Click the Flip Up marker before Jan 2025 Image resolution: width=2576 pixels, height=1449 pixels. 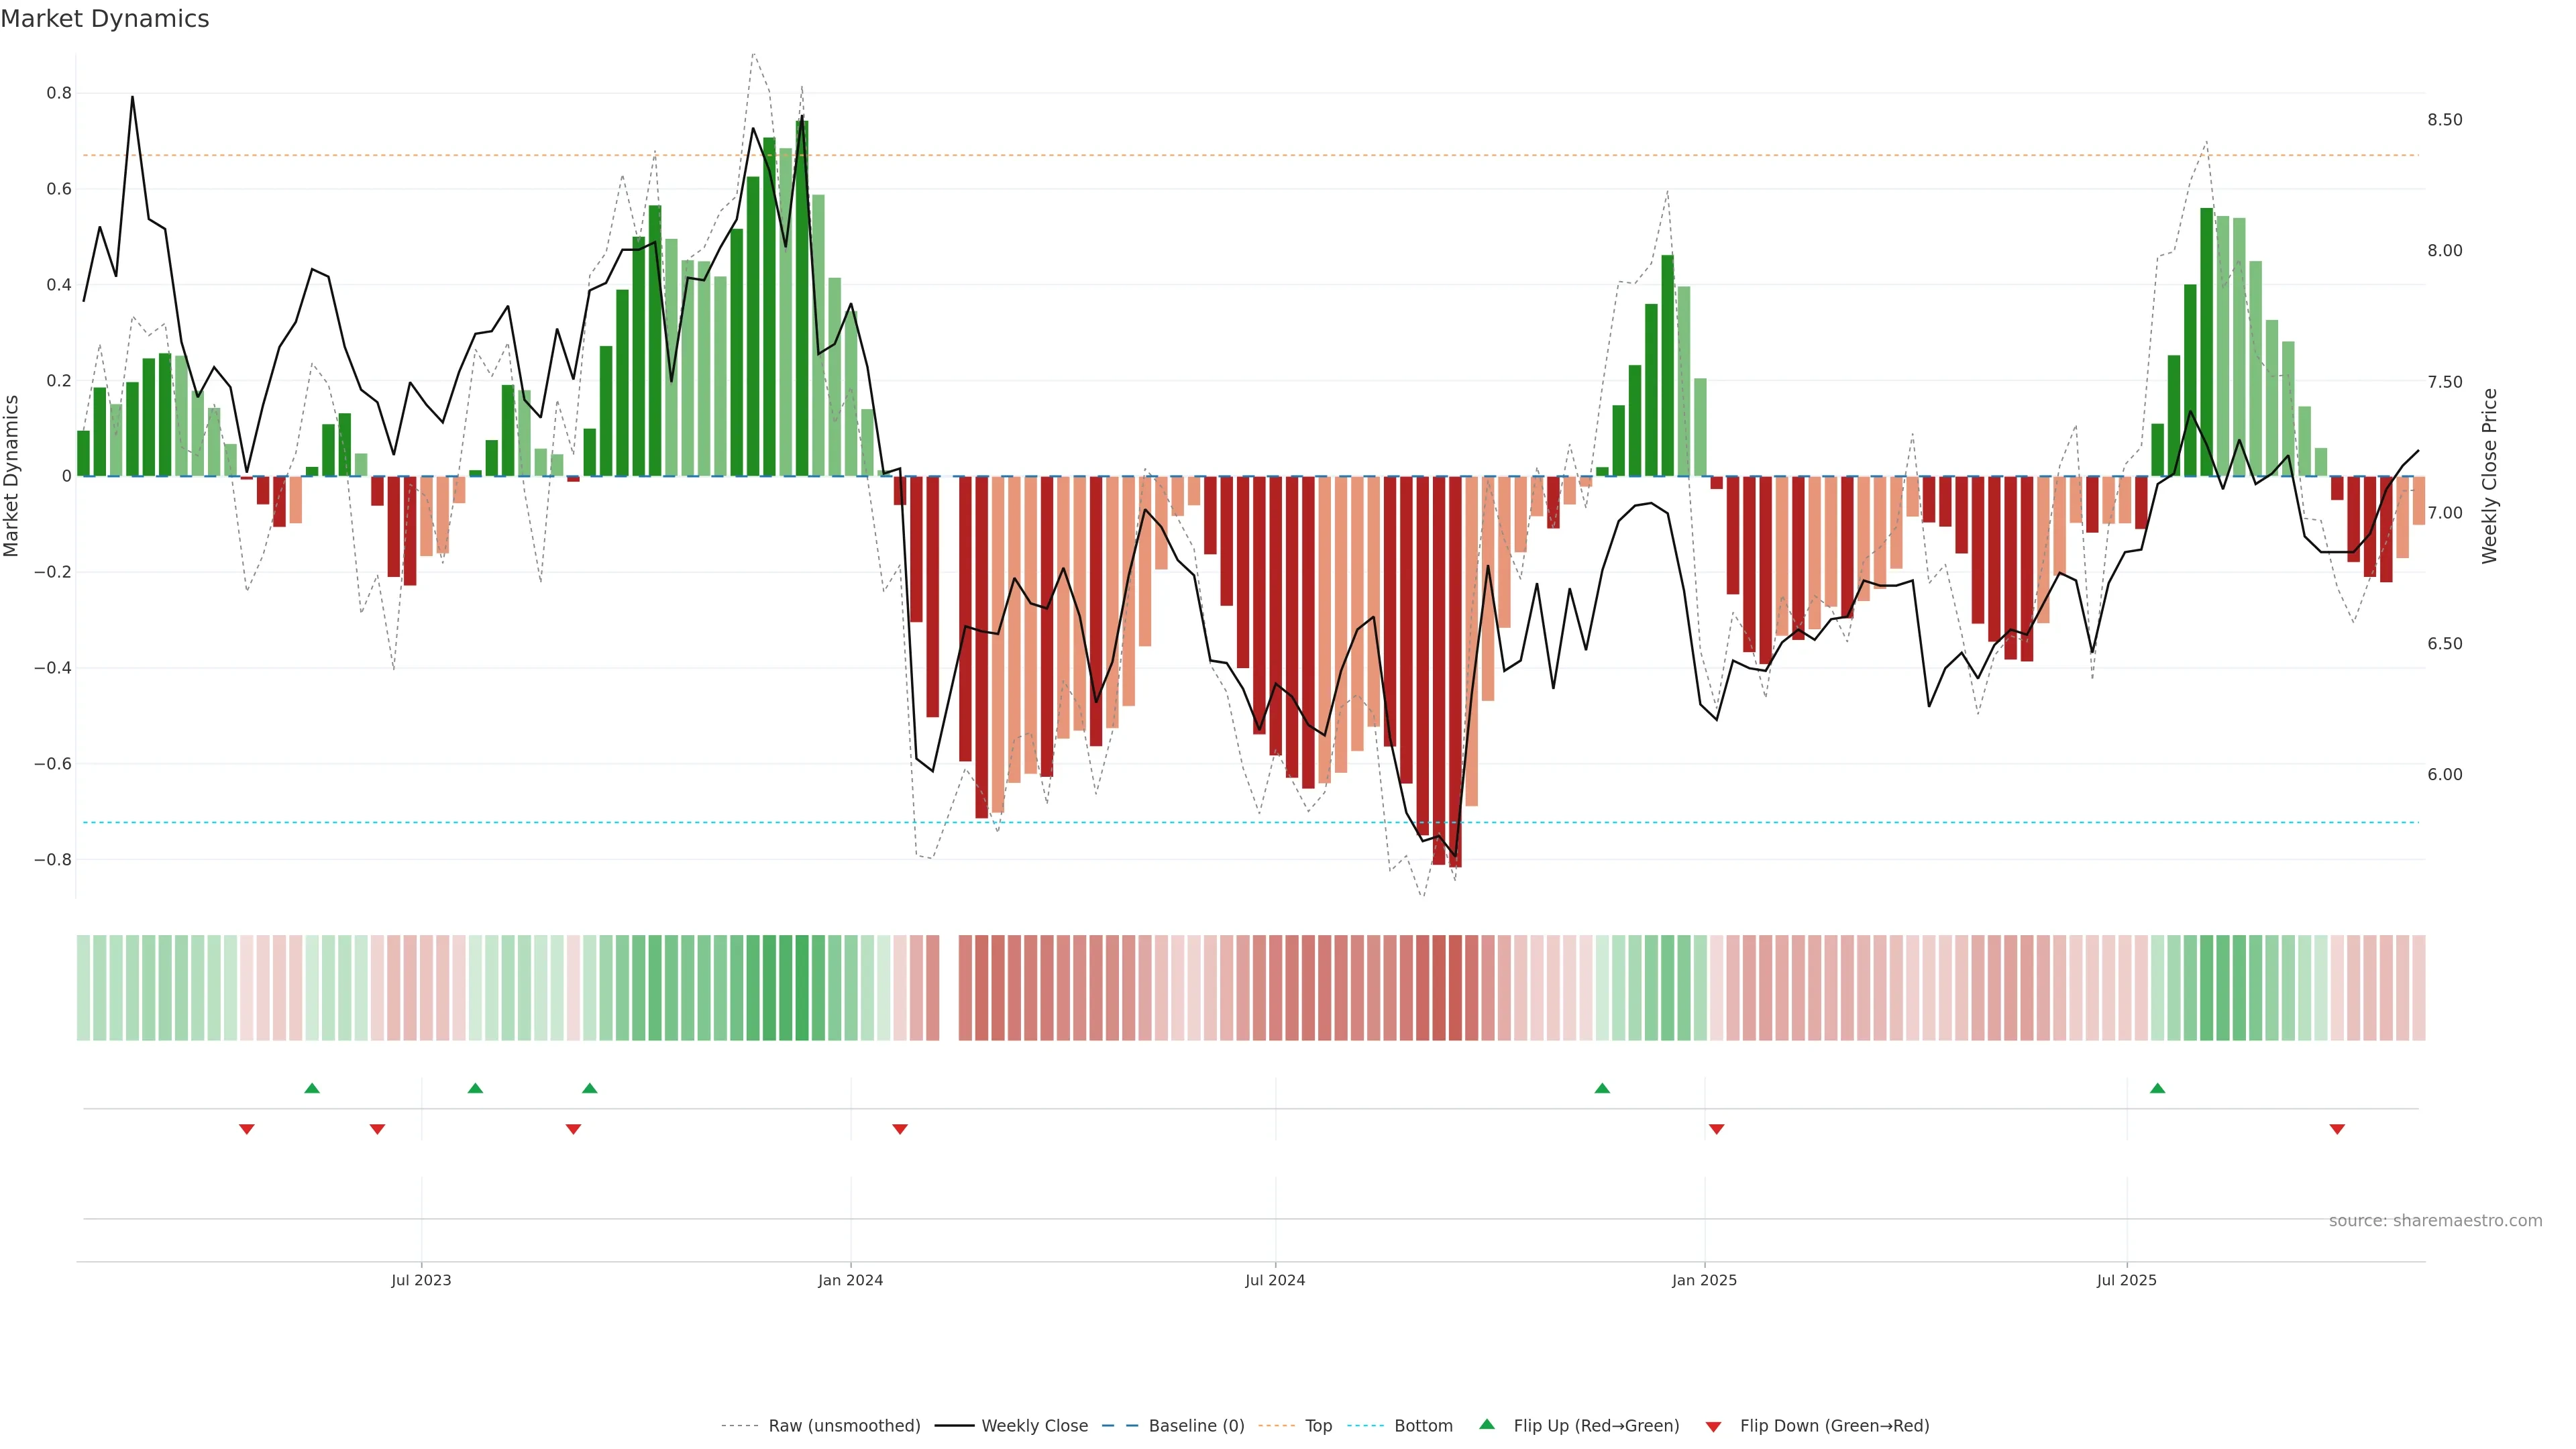(1602, 1088)
